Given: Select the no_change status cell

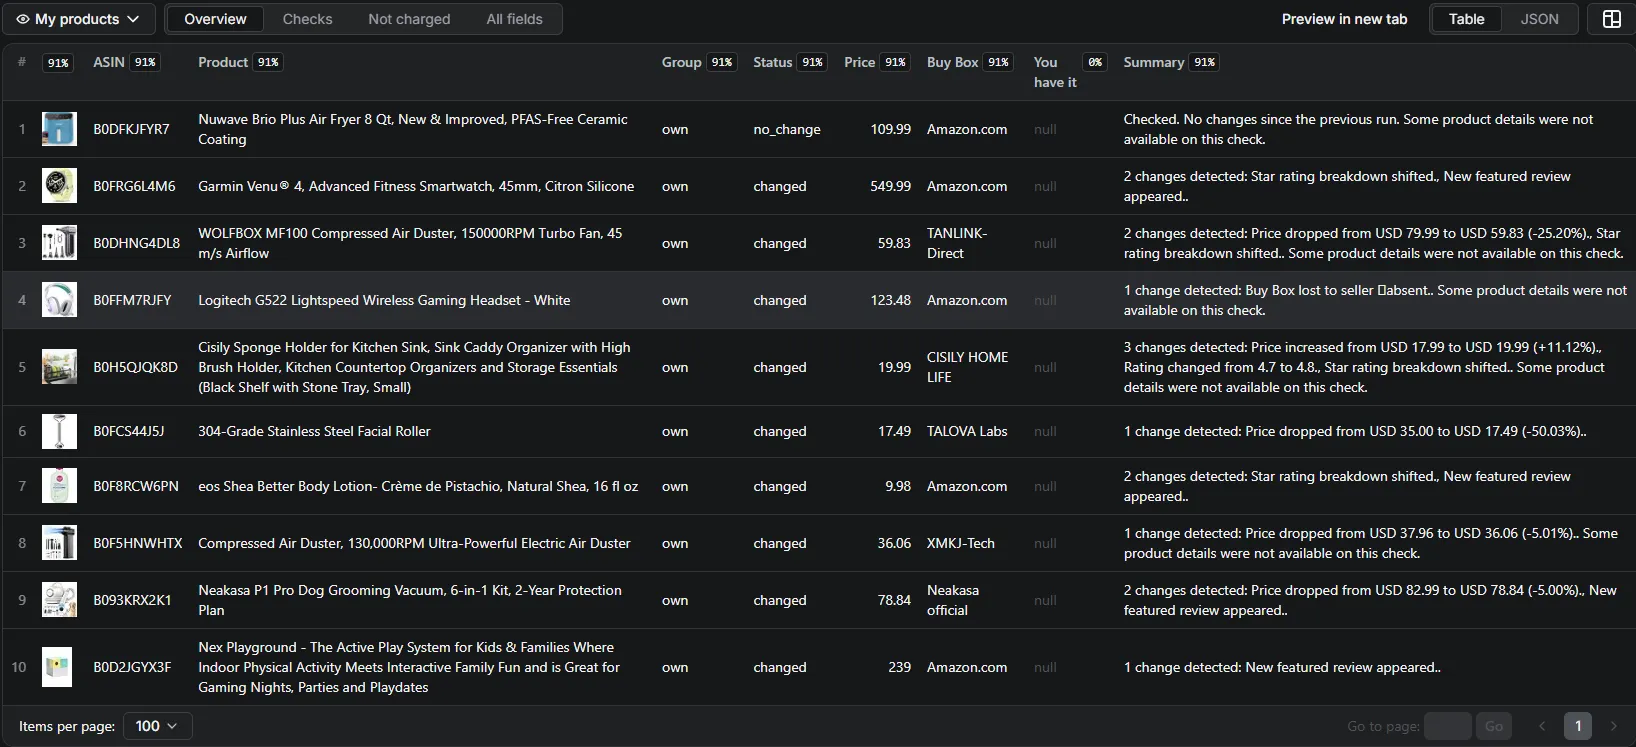Looking at the screenshot, I should point(787,129).
